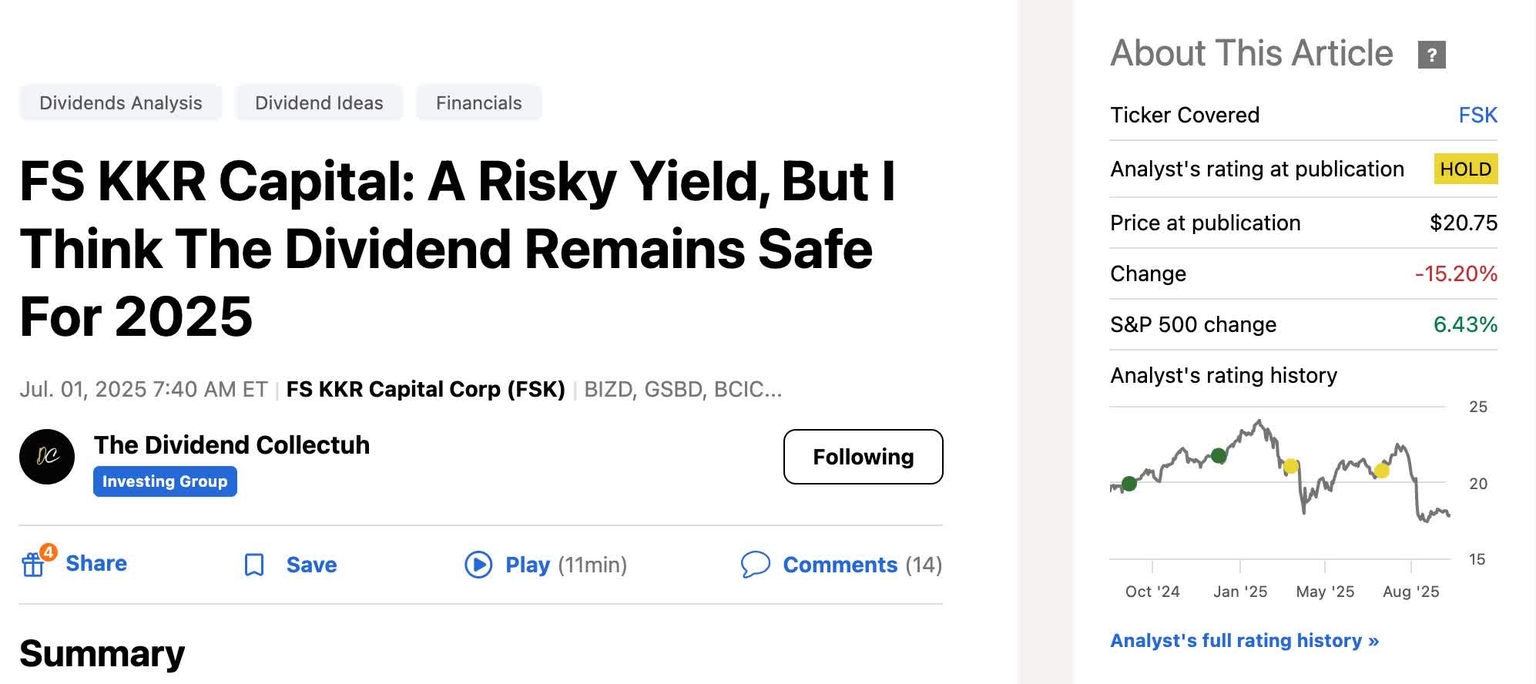Open comments by clicking the (14) count
This screenshot has height=684, width=1536.
tap(923, 564)
